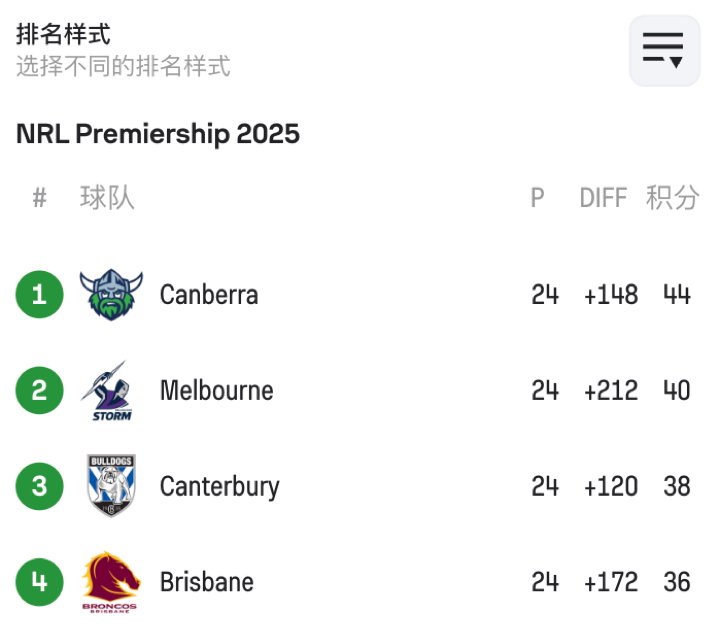Click the DIFF column header
714x624 pixels.
click(x=603, y=198)
